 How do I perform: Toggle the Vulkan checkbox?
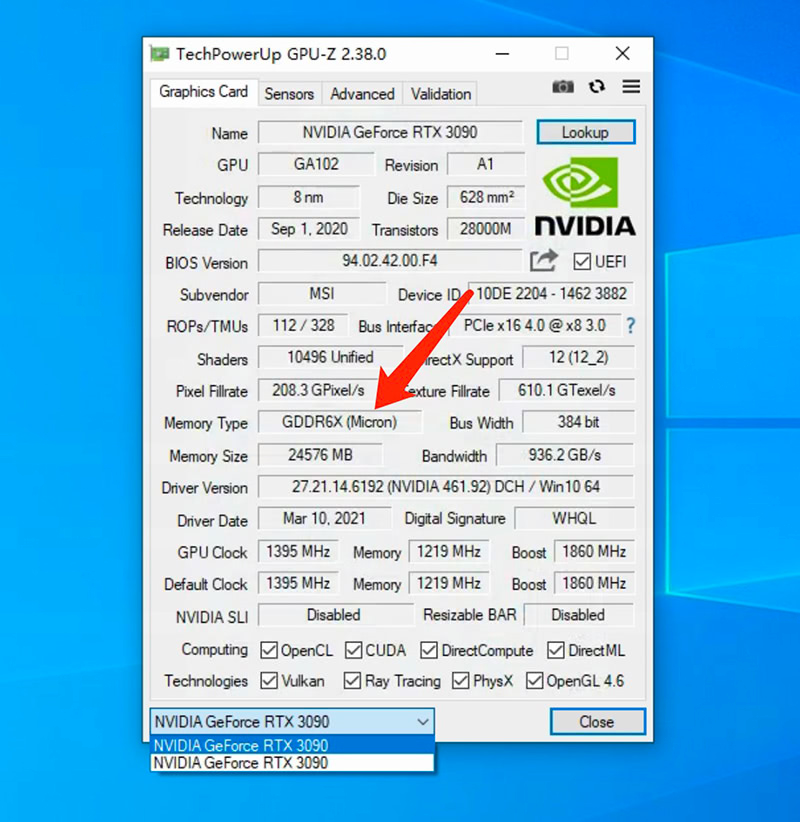point(269,681)
